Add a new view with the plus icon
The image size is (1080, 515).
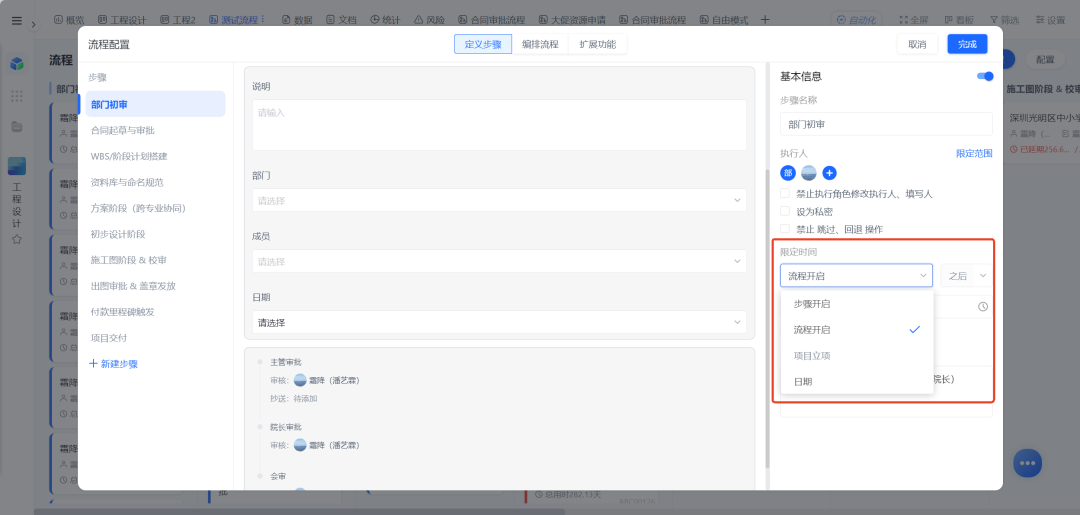(765, 20)
